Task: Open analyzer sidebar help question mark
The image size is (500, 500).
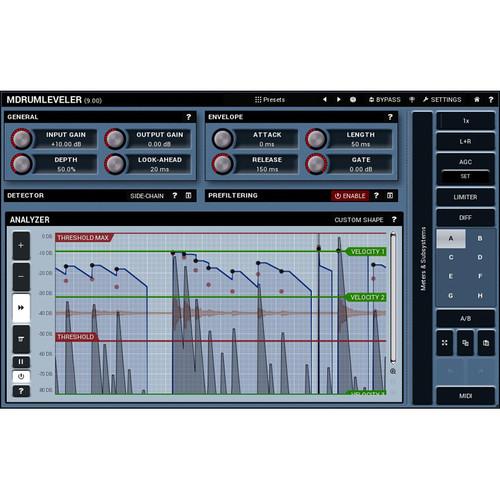Action: [21, 391]
